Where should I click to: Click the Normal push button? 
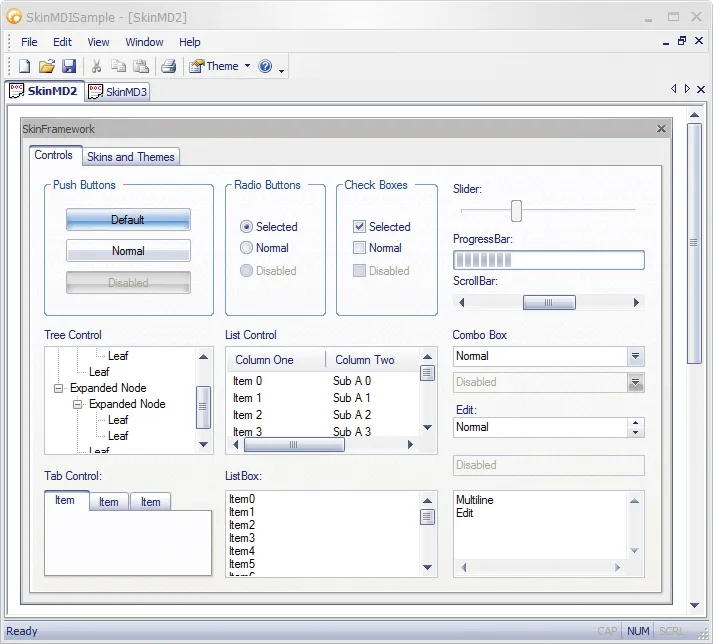click(x=128, y=251)
